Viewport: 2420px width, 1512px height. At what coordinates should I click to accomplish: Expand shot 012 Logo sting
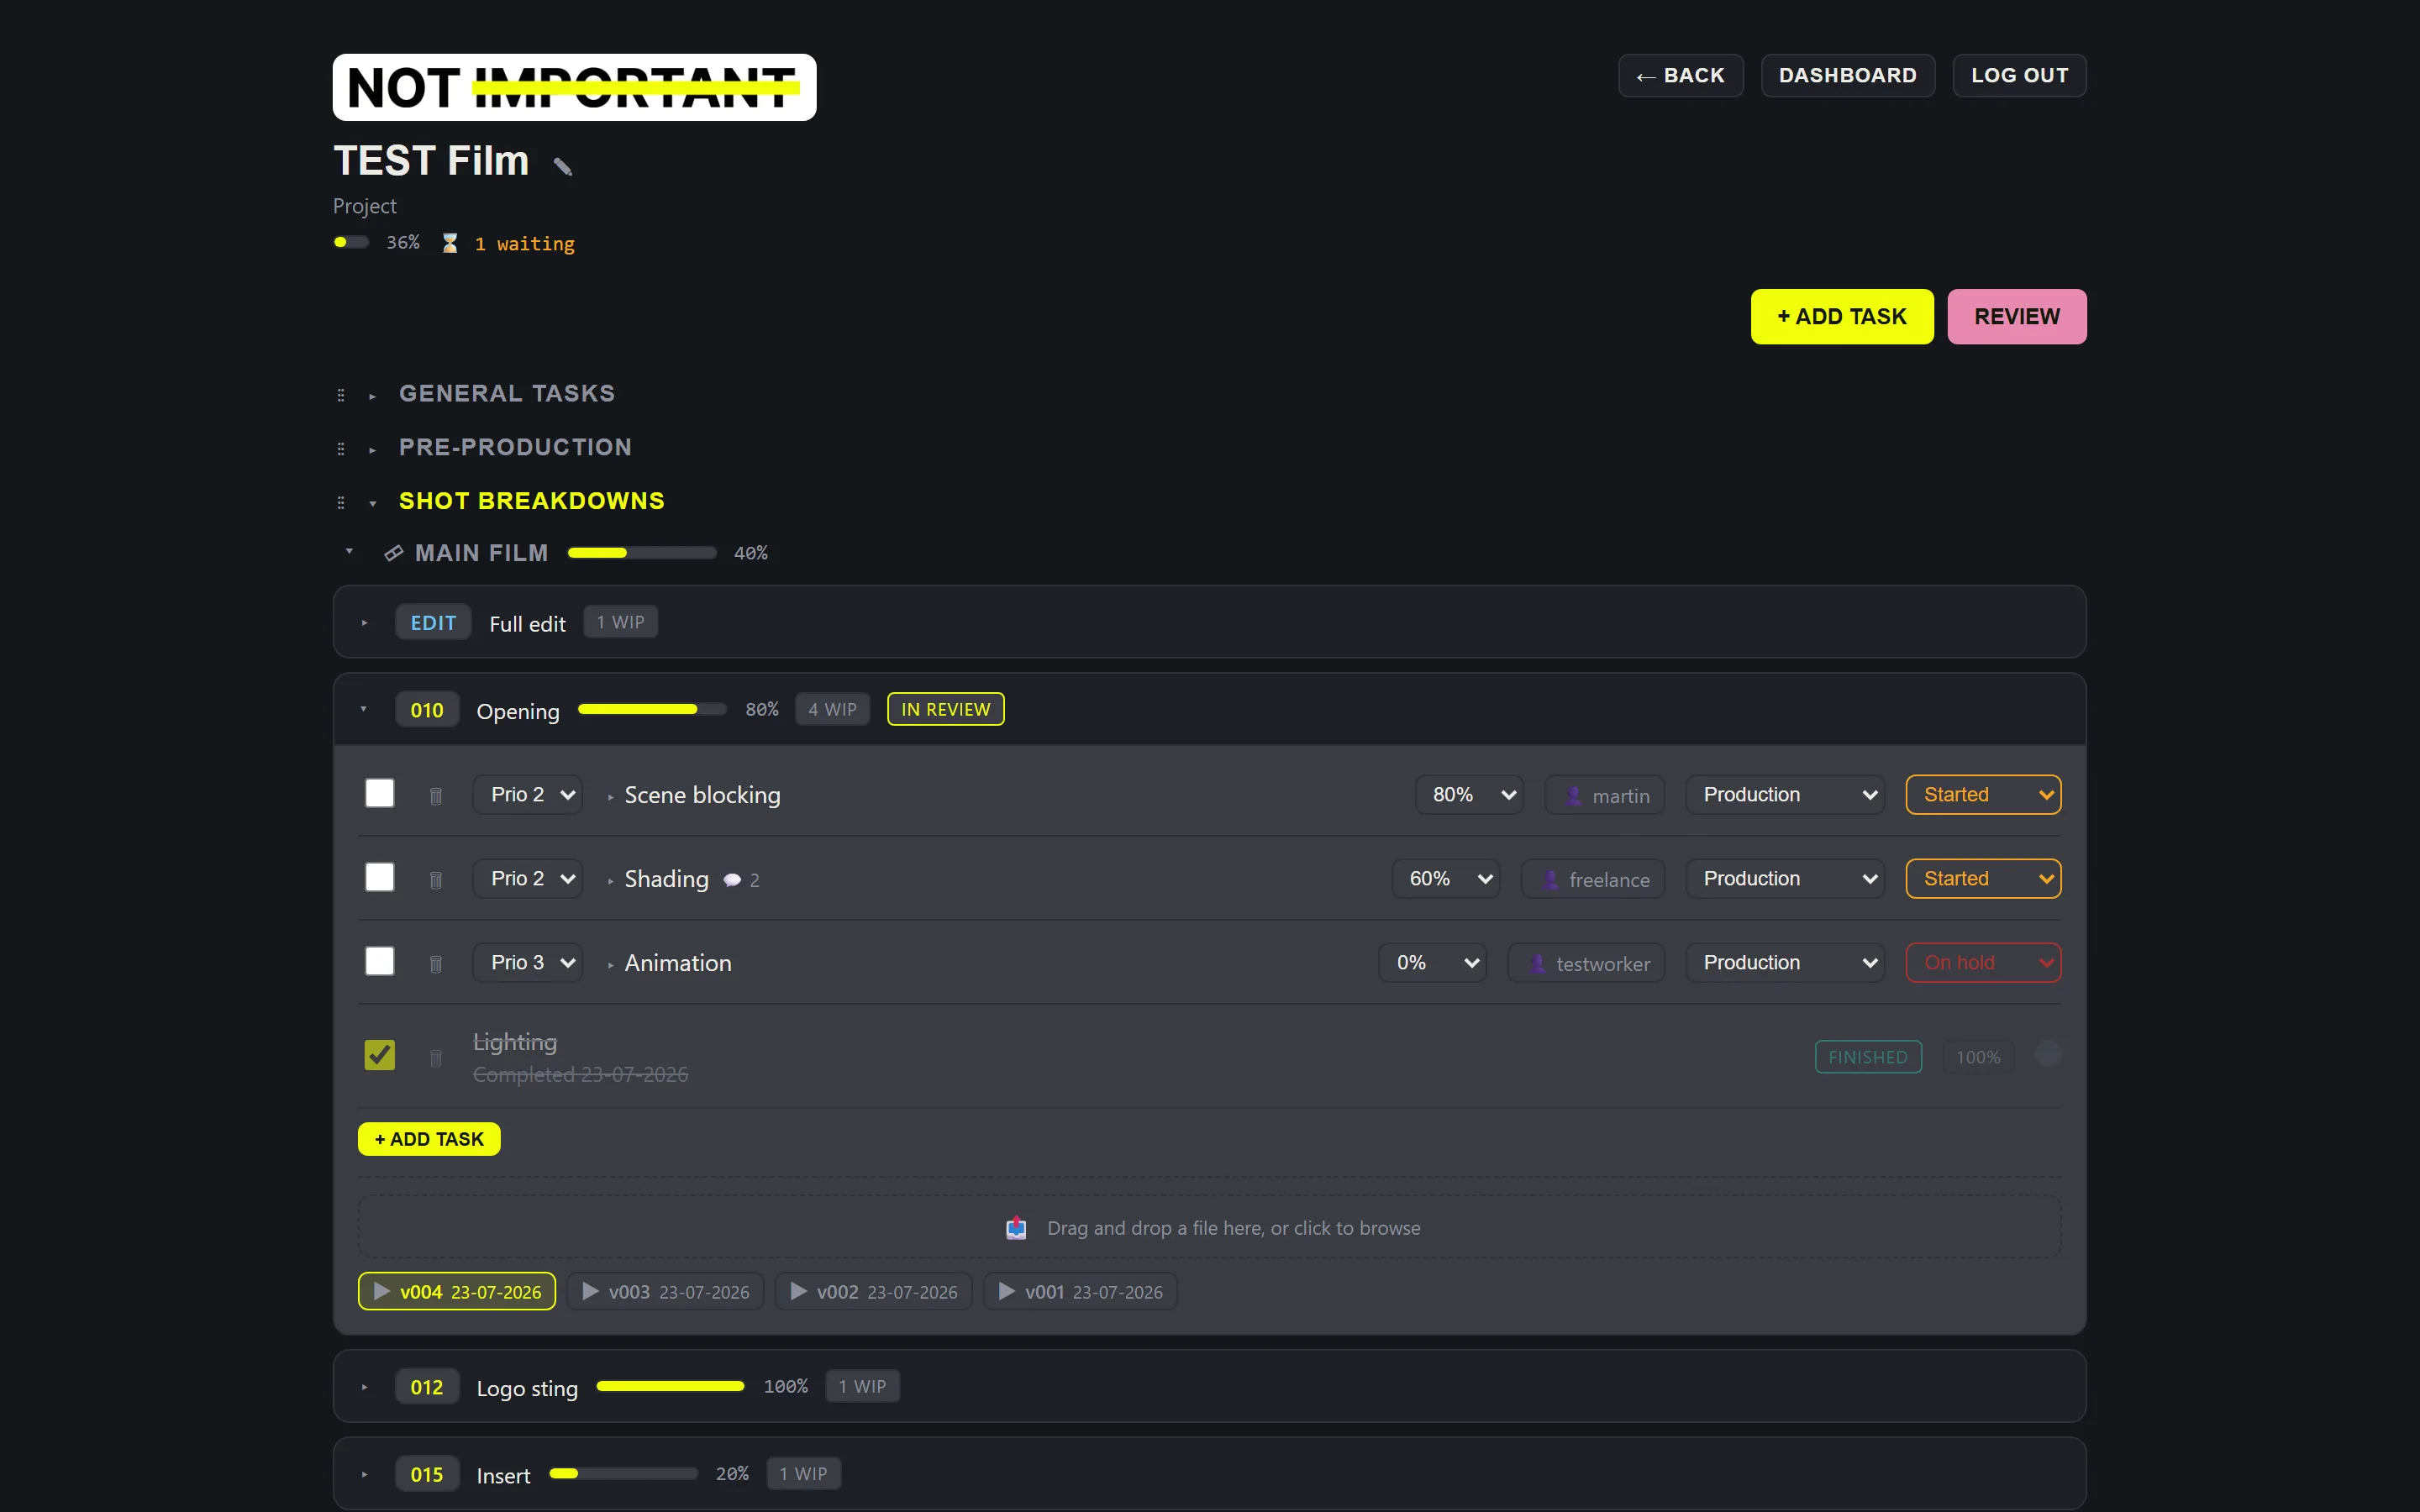pyautogui.click(x=365, y=1387)
